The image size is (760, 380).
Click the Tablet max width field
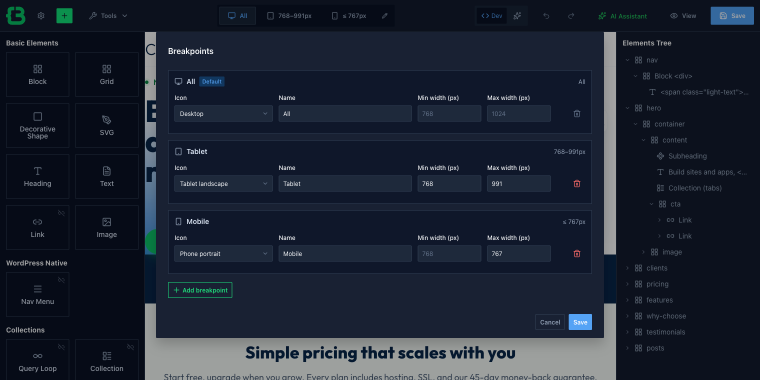519,184
